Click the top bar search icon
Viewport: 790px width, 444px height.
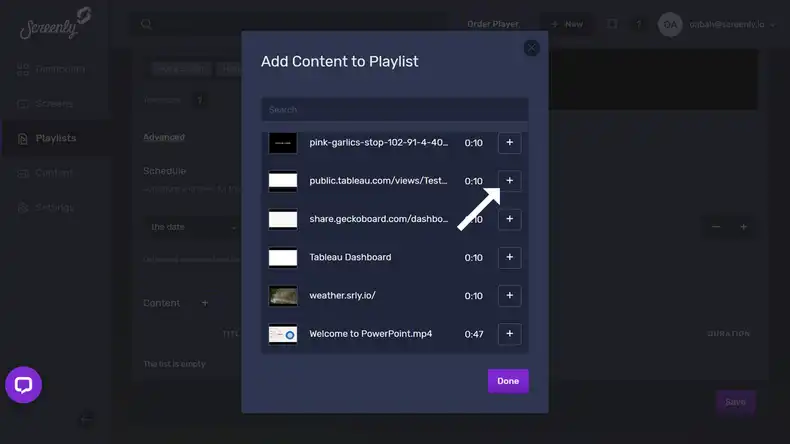coord(146,24)
